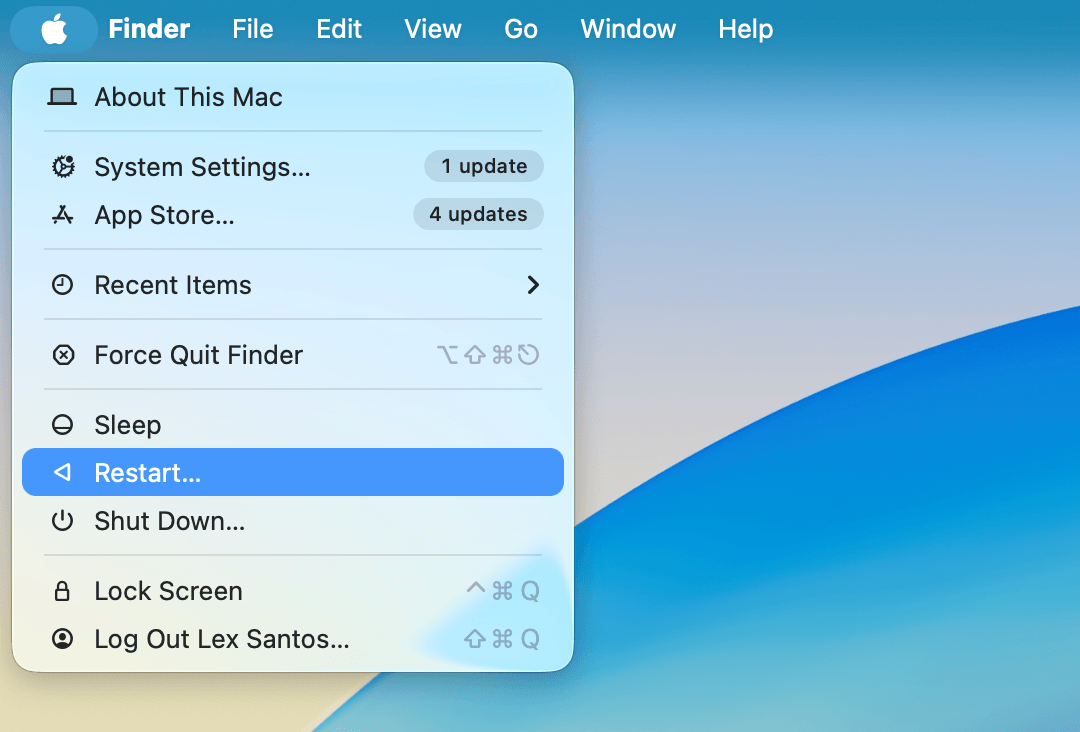
Task: Click the Lock Screen shortcut hint
Action: [x=503, y=591]
